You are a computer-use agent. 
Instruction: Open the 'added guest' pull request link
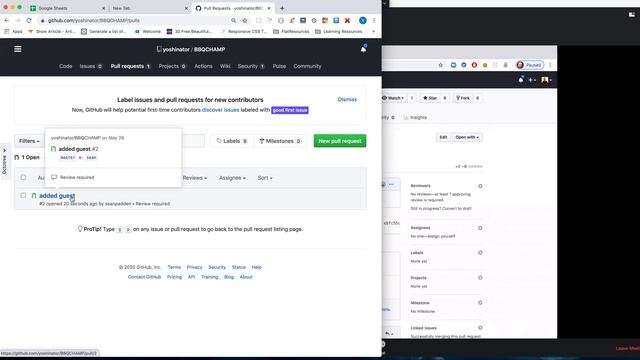57,196
